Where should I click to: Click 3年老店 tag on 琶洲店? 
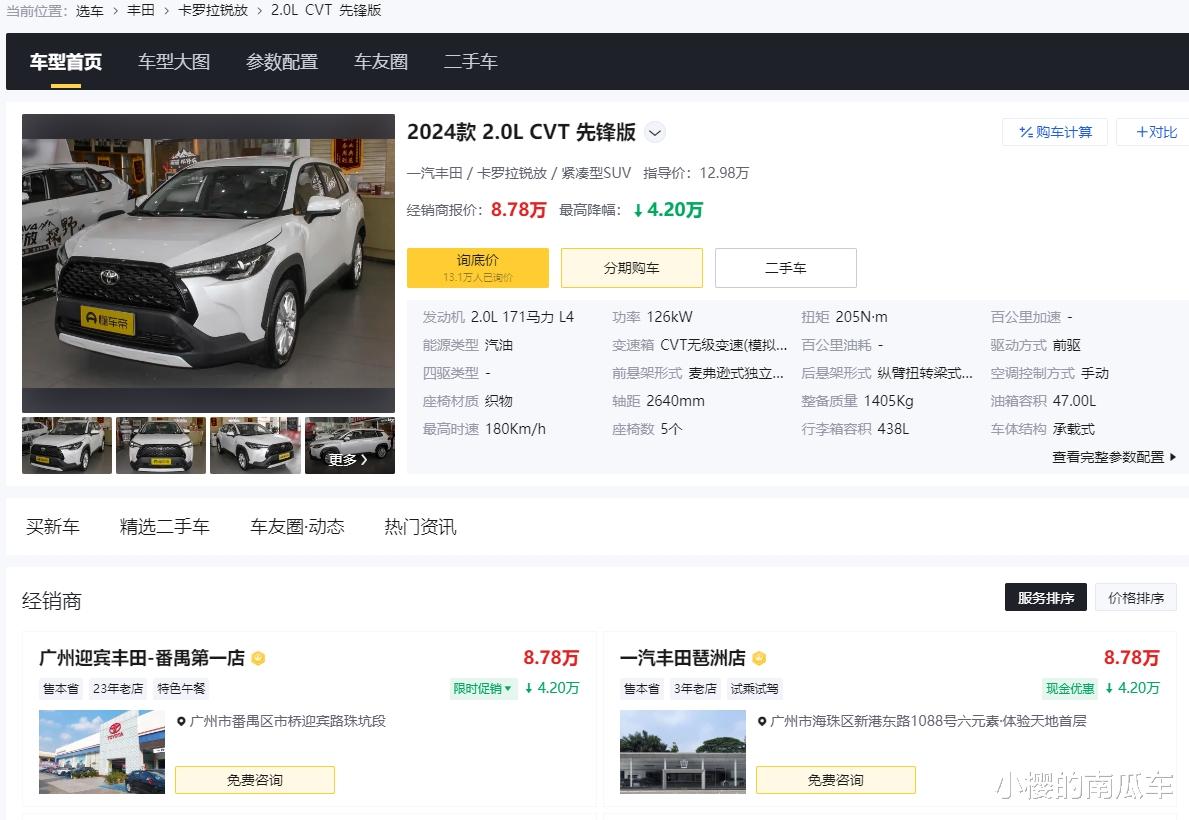pyautogui.click(x=695, y=689)
